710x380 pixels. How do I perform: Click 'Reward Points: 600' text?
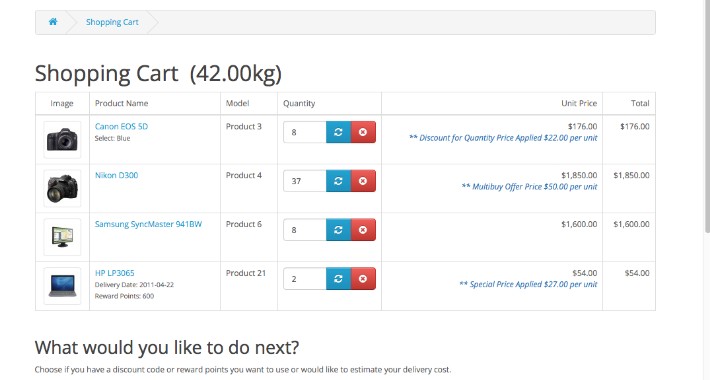point(124,296)
